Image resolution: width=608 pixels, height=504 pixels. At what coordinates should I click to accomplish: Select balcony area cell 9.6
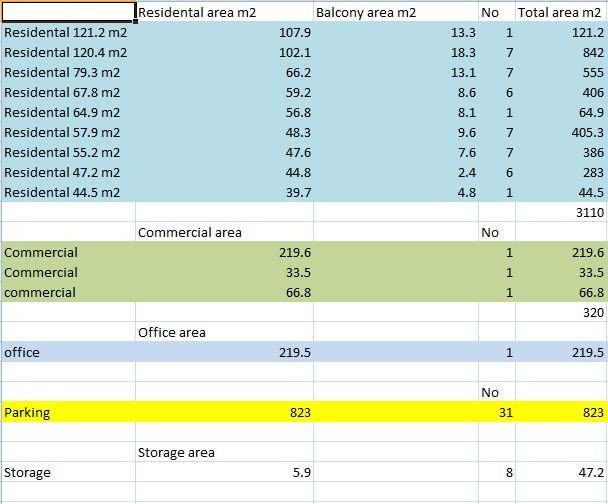396,133
